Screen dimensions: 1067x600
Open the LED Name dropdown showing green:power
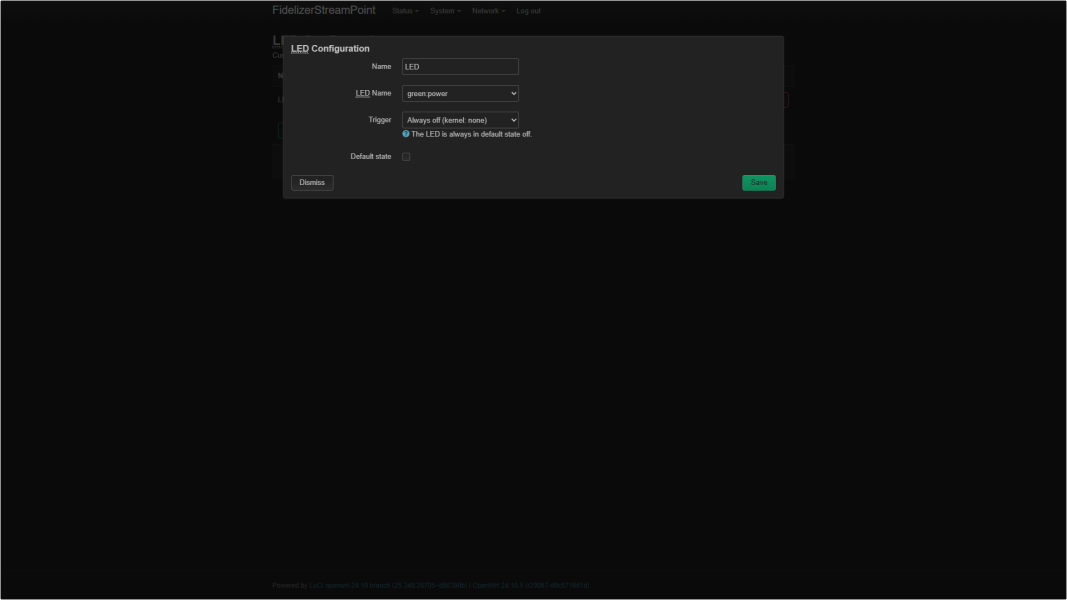[x=460, y=93]
